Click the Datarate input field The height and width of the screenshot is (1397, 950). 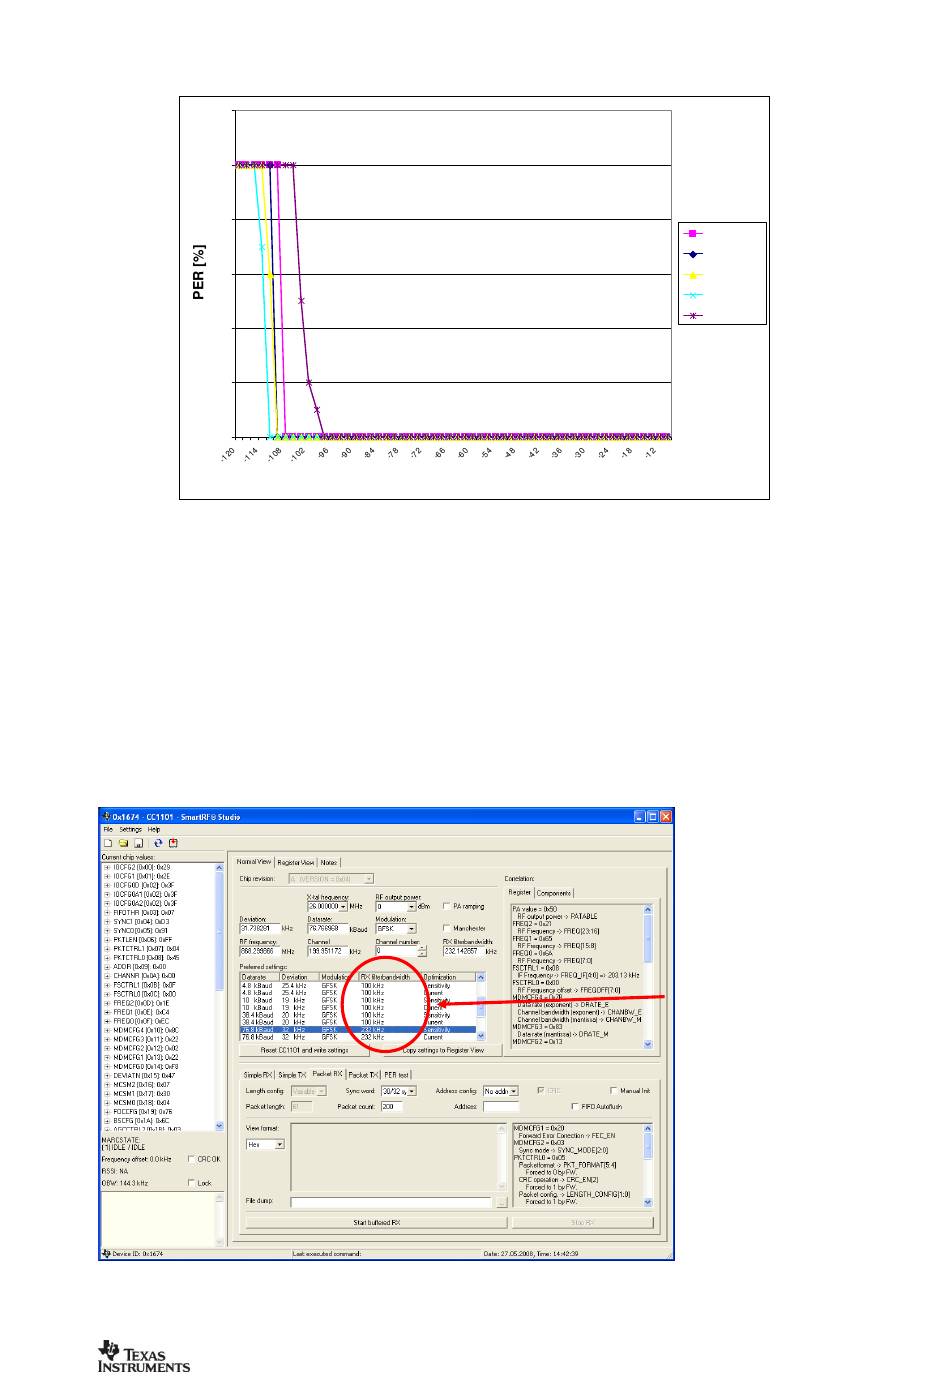[x=327, y=929]
